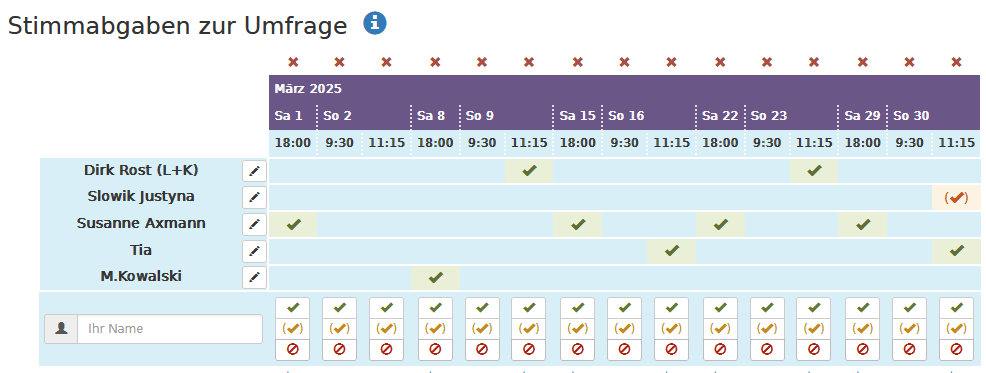Remove the So 30 11:15 column with red X
Viewport: 986px width, 373px height.
pyautogui.click(x=956, y=62)
